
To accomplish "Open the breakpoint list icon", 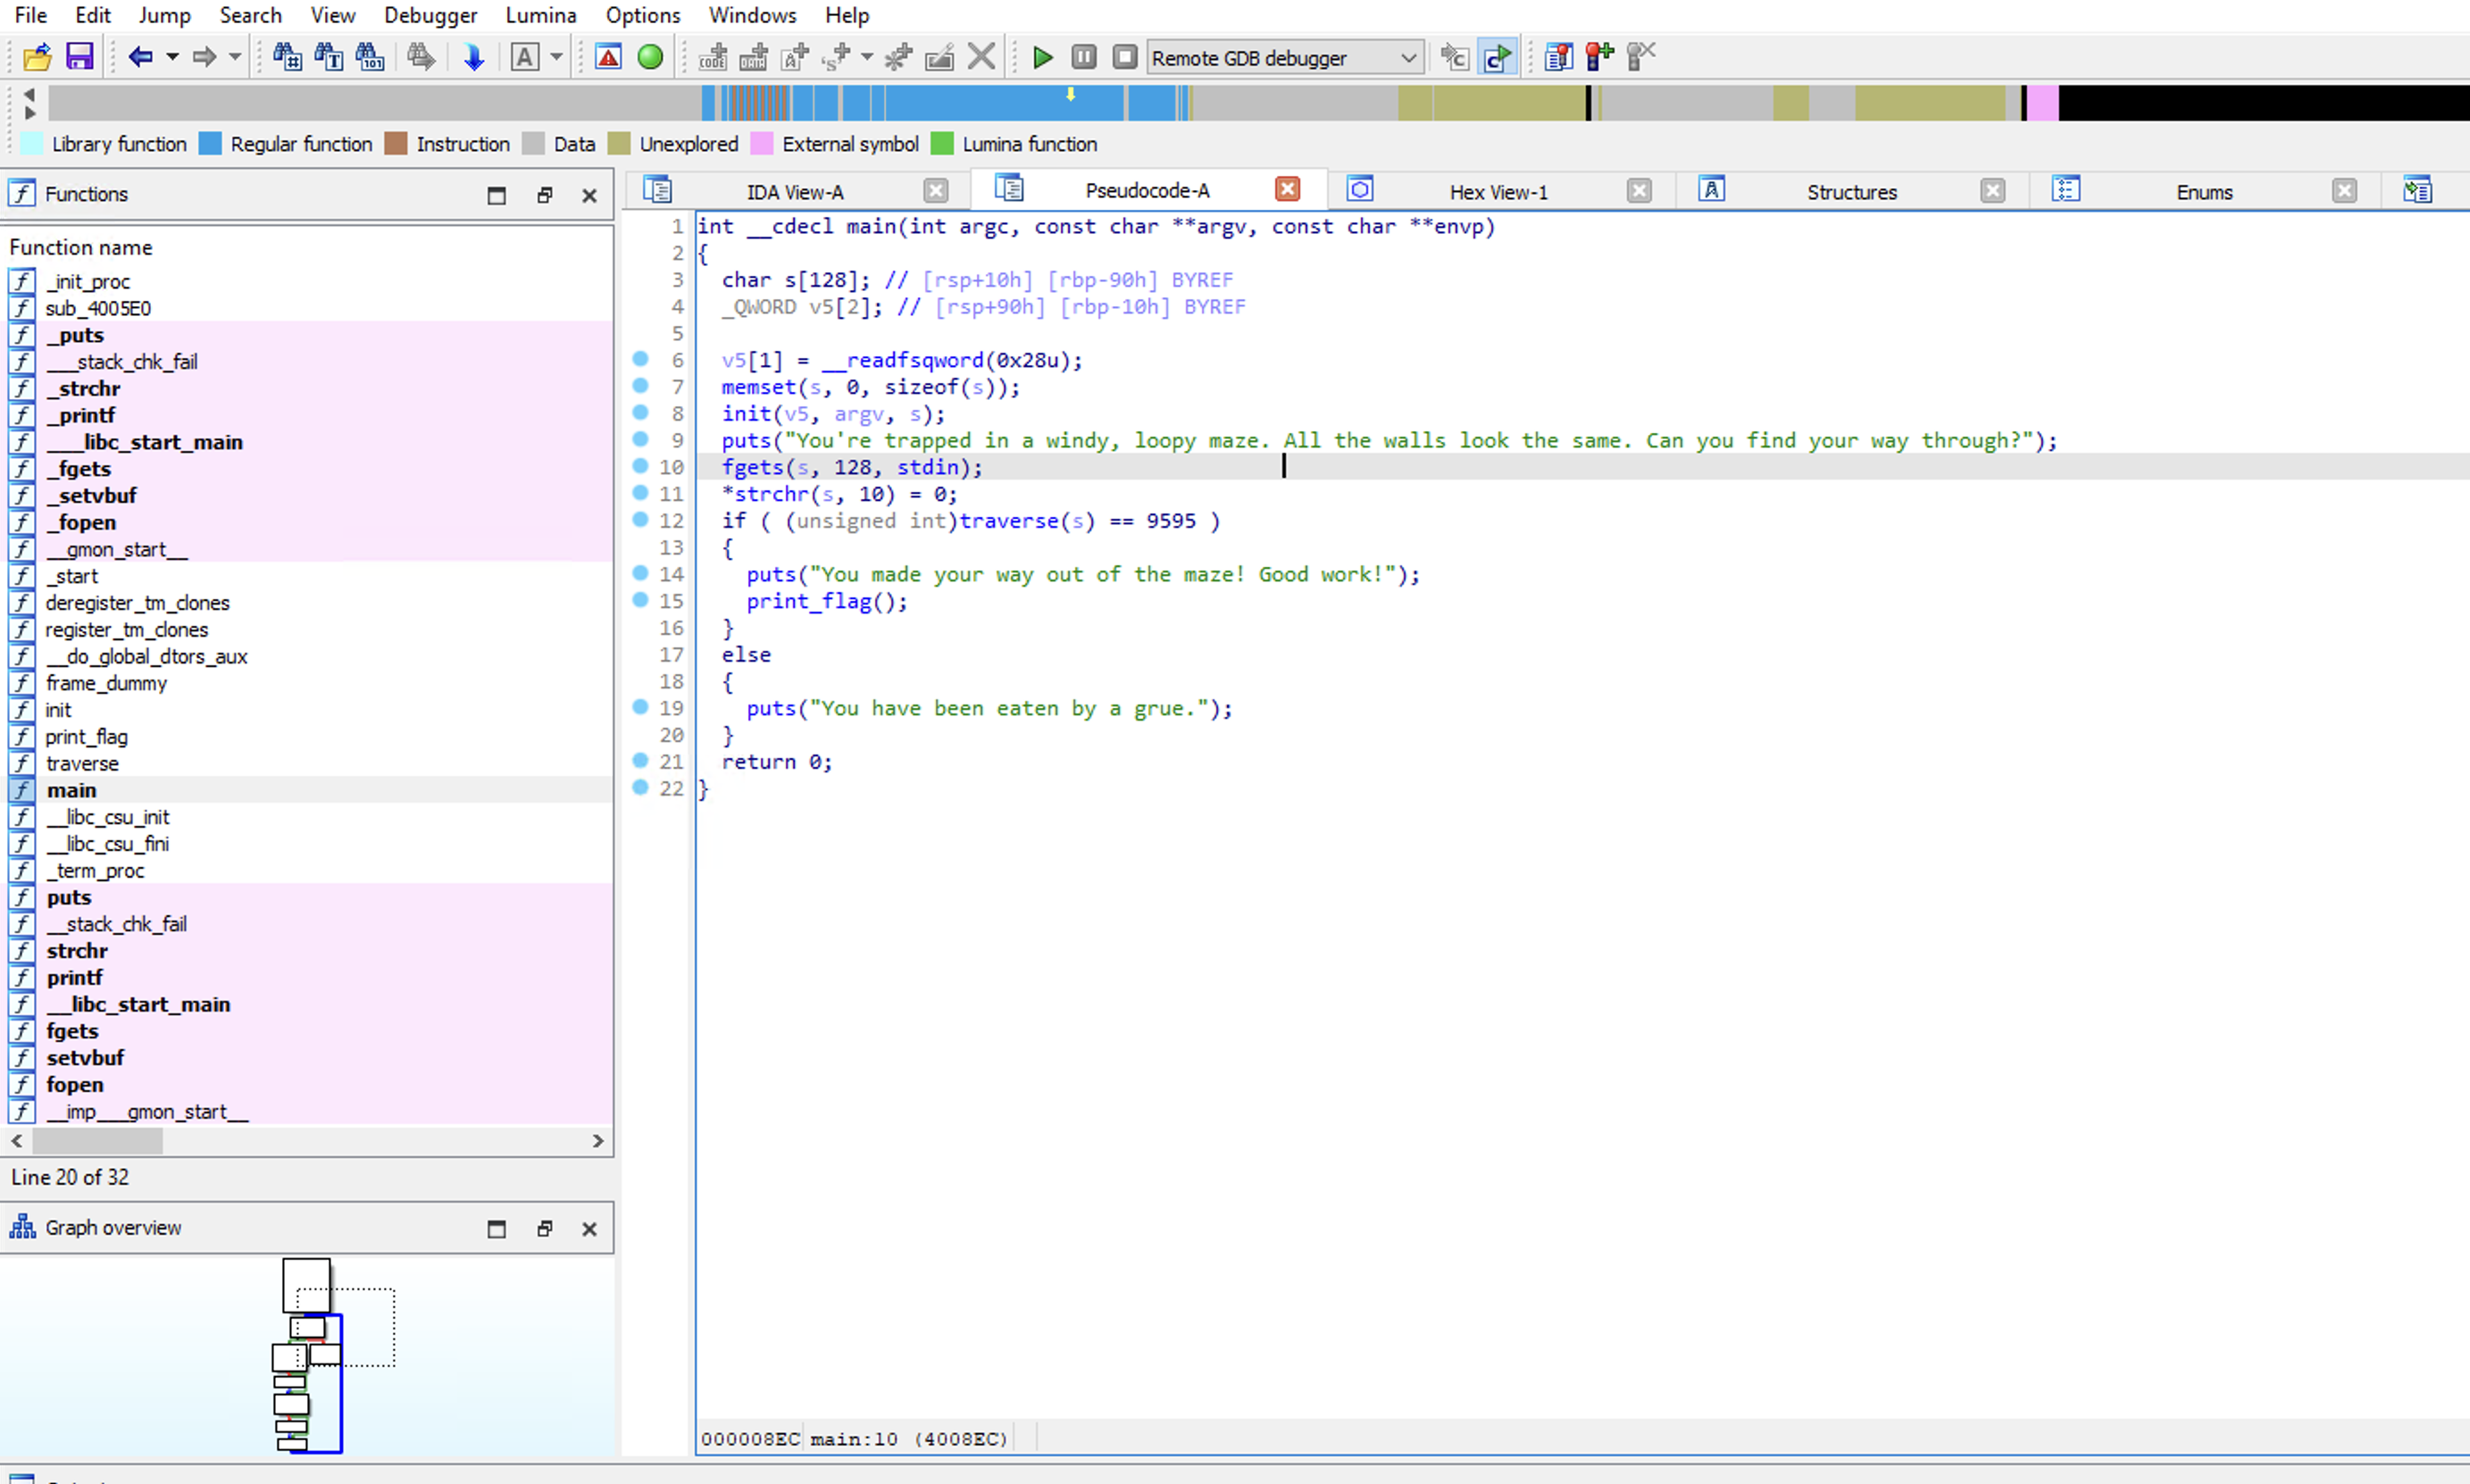I will tap(1558, 57).
